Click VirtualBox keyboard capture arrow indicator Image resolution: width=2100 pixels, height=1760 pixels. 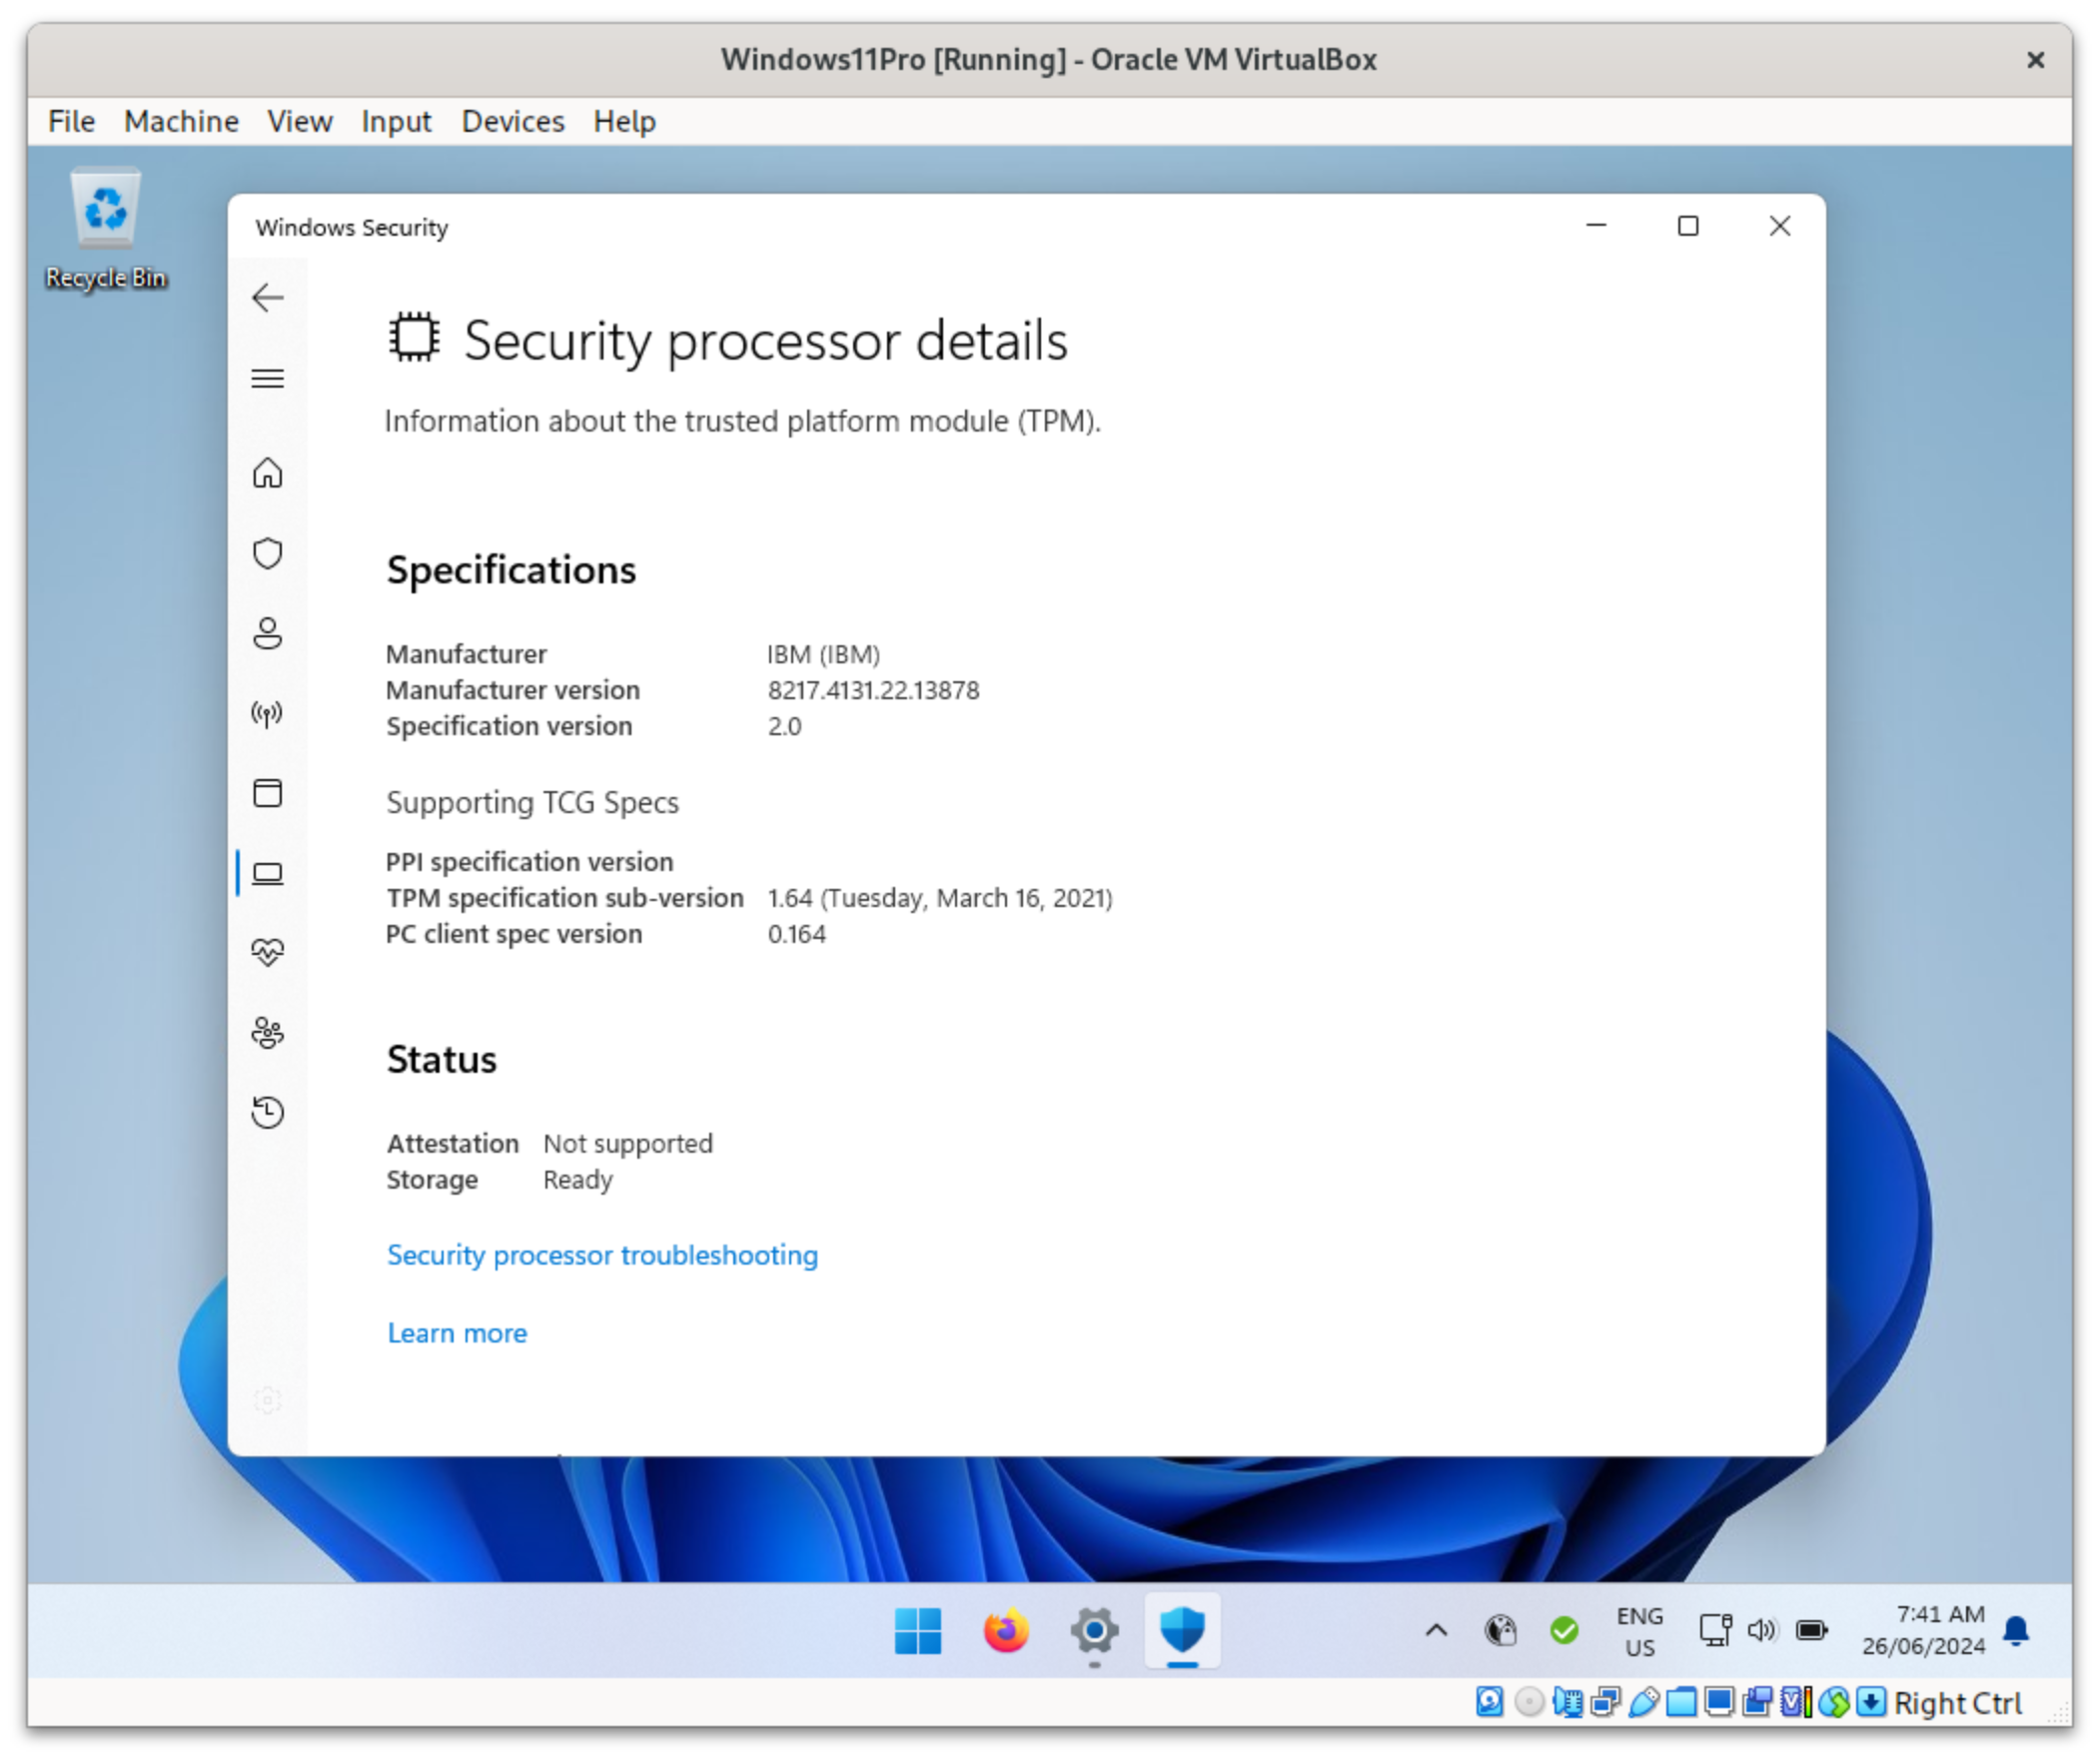pos(1871,1703)
